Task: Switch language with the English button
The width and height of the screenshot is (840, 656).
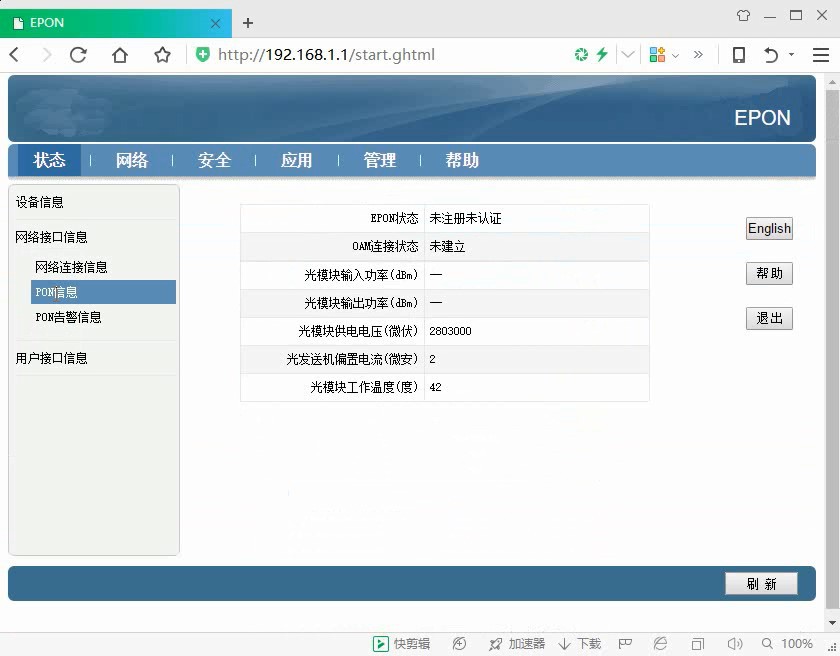Action: click(x=769, y=229)
